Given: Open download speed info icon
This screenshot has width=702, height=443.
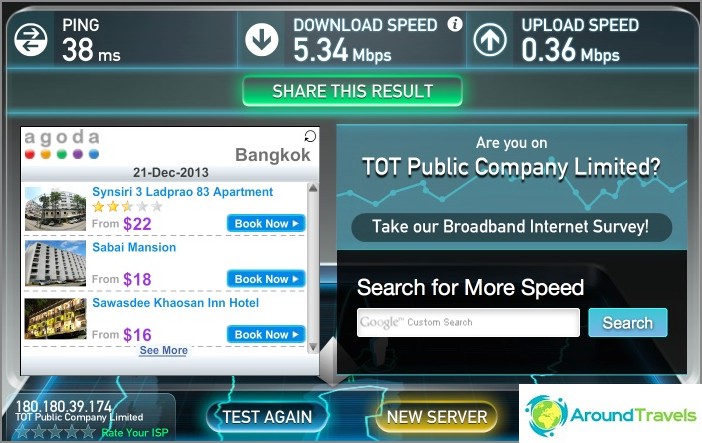Looking at the screenshot, I should tap(455, 24).
